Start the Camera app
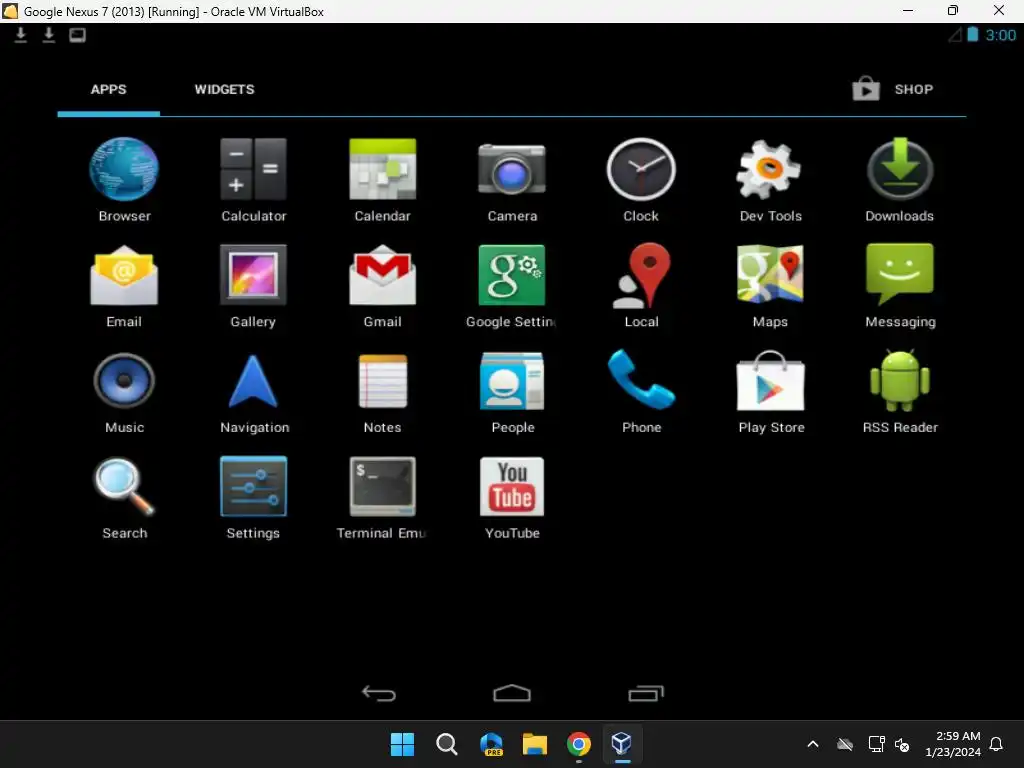The height and width of the screenshot is (768, 1024). (512, 180)
